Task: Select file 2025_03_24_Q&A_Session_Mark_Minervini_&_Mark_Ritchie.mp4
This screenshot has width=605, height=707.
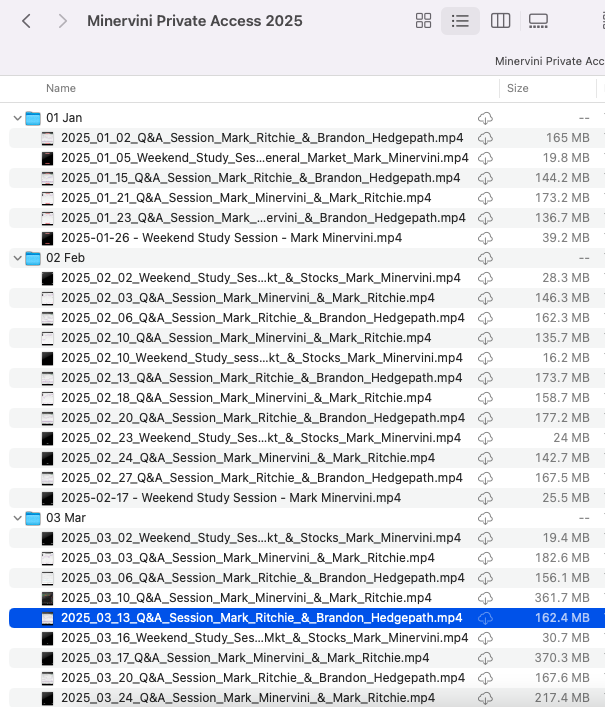Action: tap(248, 698)
